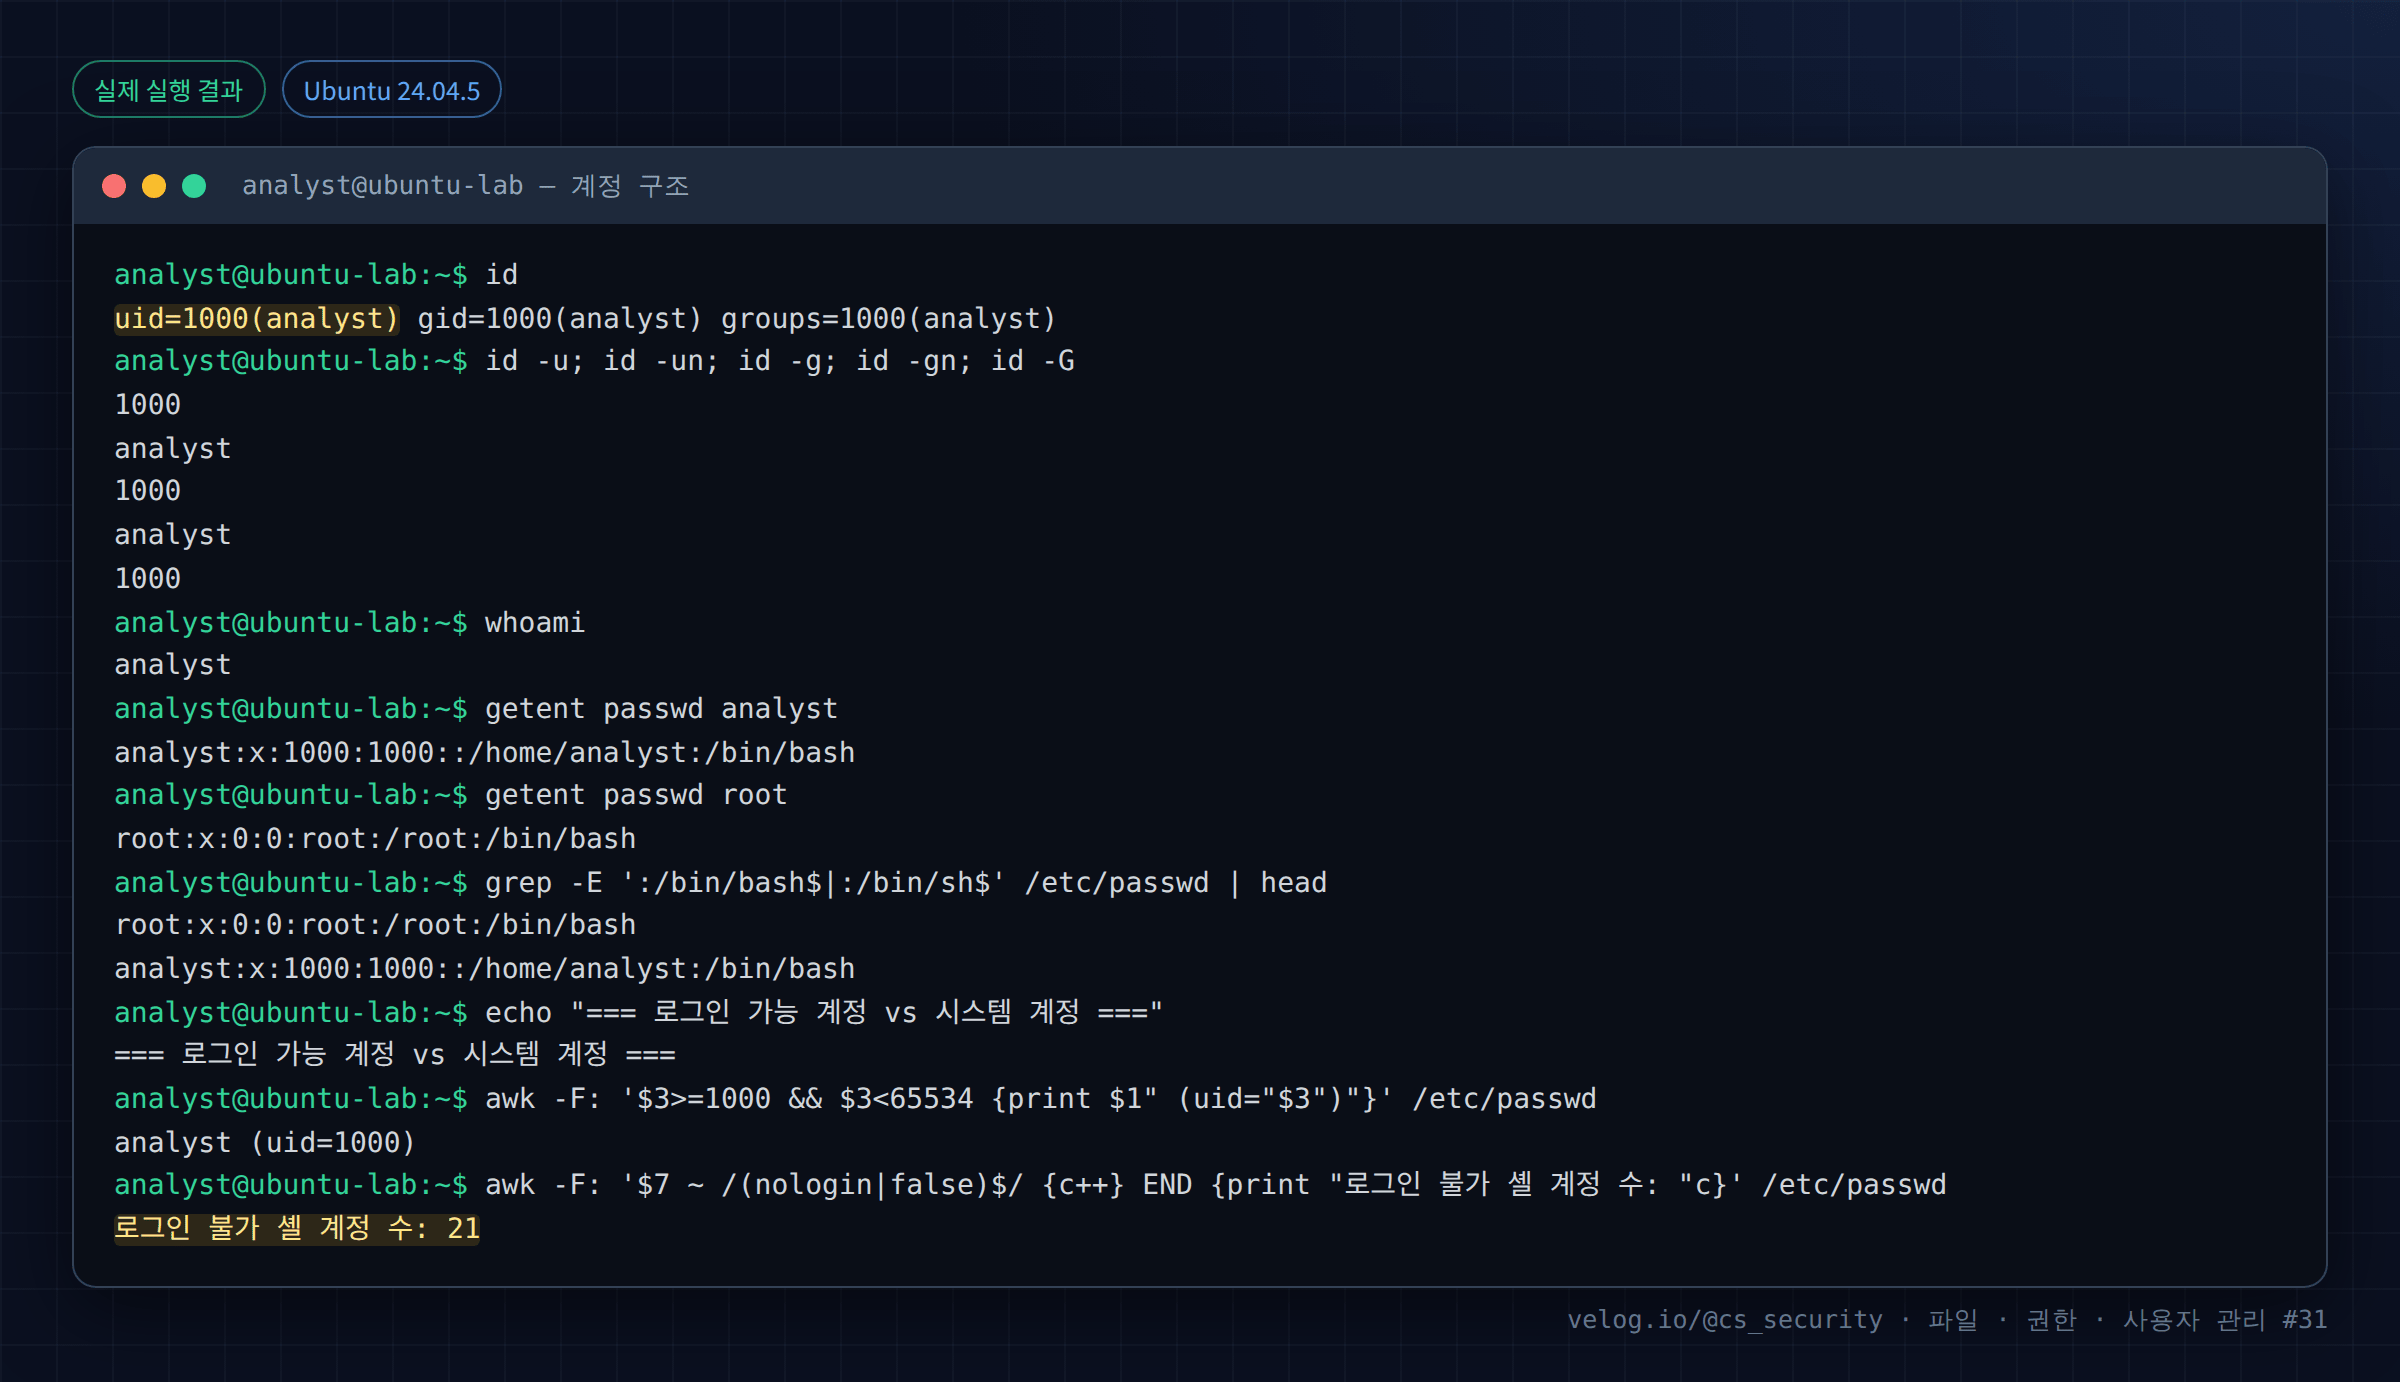Click the footer 'velog.io/@cs_security' text

click(x=1725, y=1320)
